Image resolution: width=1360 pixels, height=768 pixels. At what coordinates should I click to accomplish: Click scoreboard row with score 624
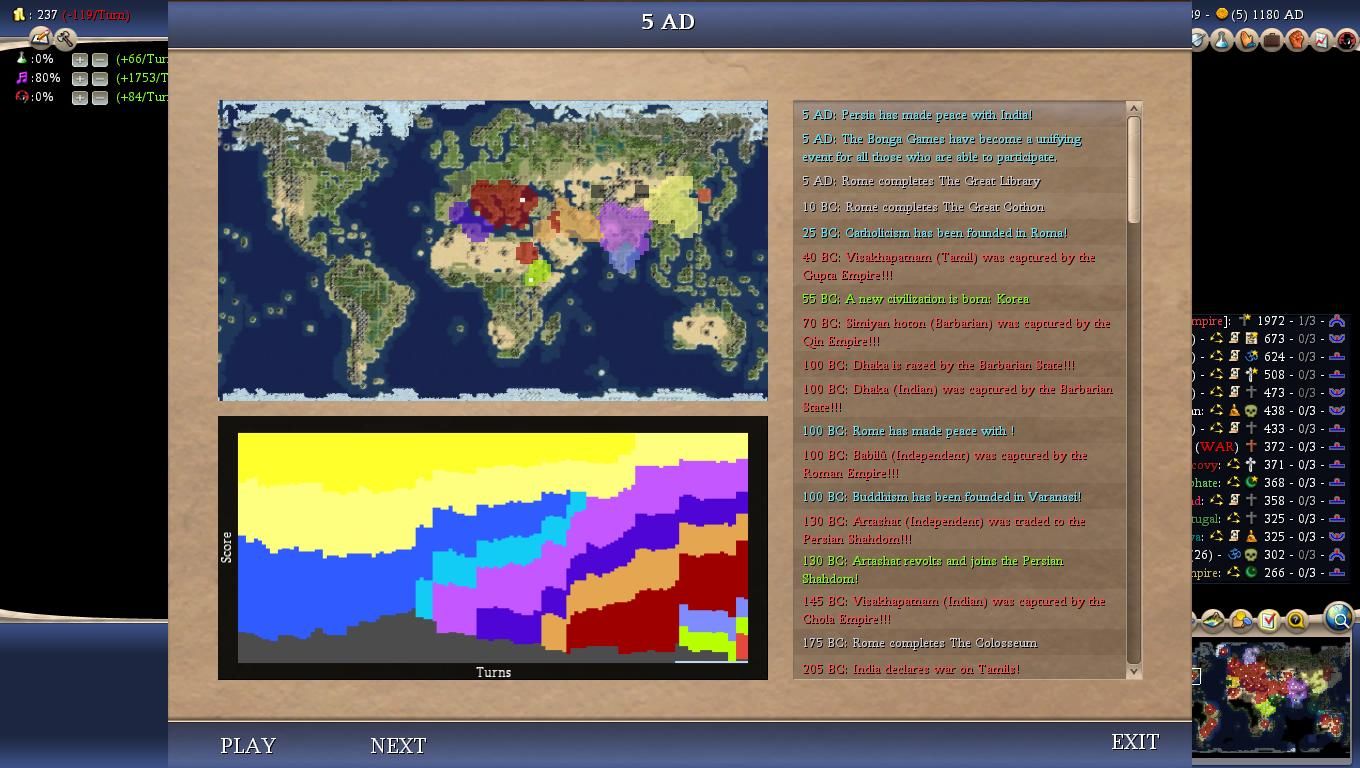(1270, 357)
